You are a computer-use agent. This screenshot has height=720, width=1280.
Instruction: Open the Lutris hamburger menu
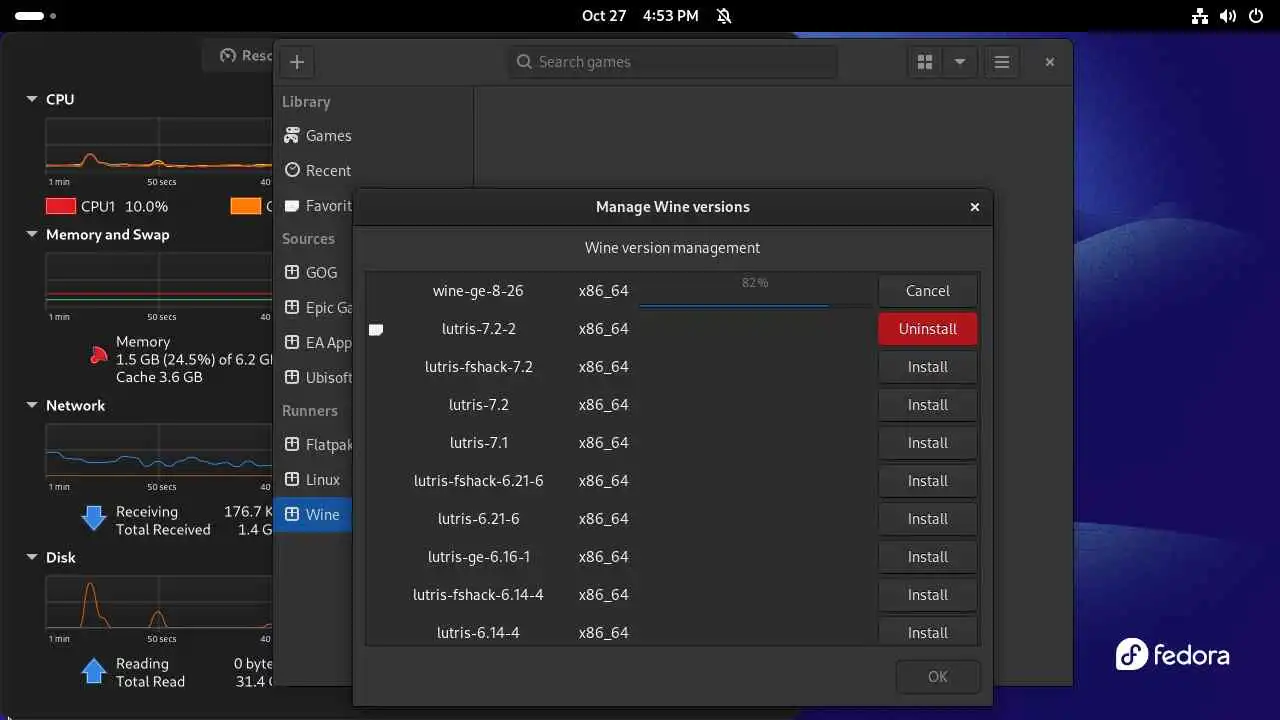(1002, 62)
